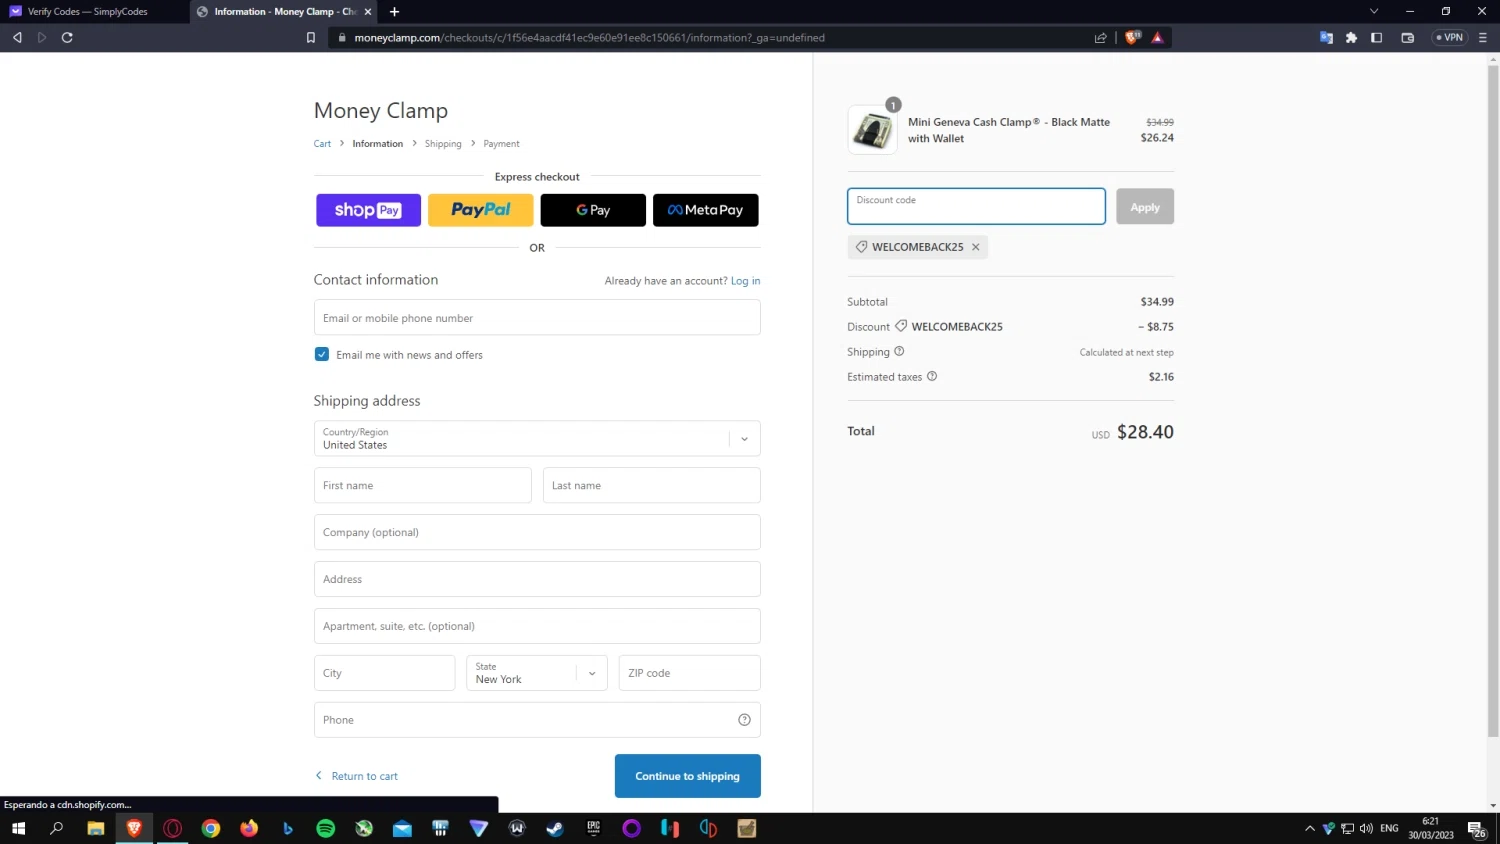Open the notification center icon

(1476, 829)
